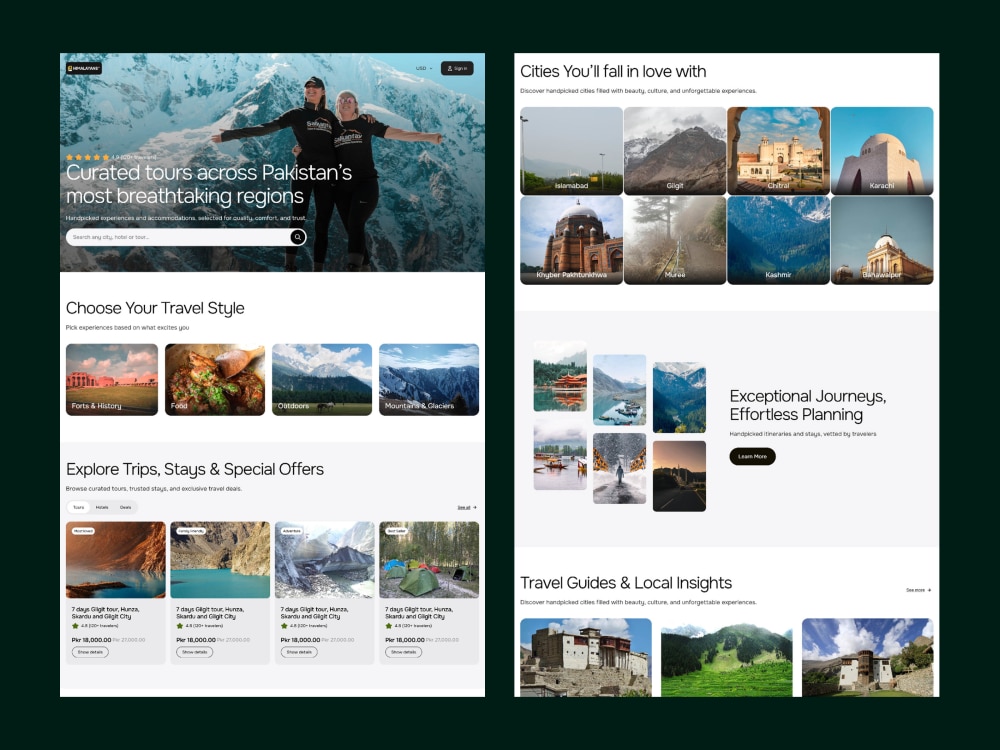Open the Karachi city card
1000x750 pixels.
(882, 151)
